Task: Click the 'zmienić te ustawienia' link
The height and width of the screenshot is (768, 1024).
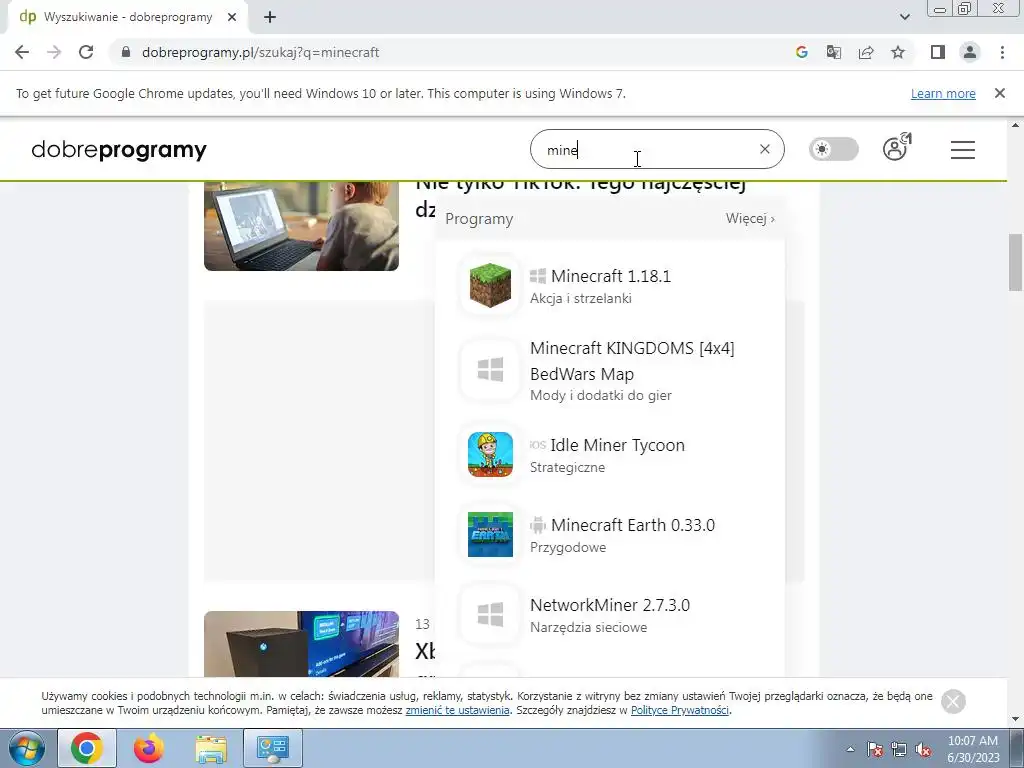Action: tap(457, 710)
